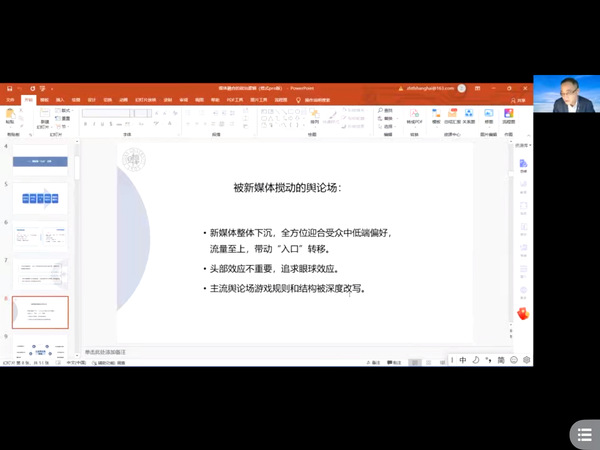Viewport: 600px width, 450px height.
Task: Click the 重置 reset slide button
Action: [x=63, y=118]
